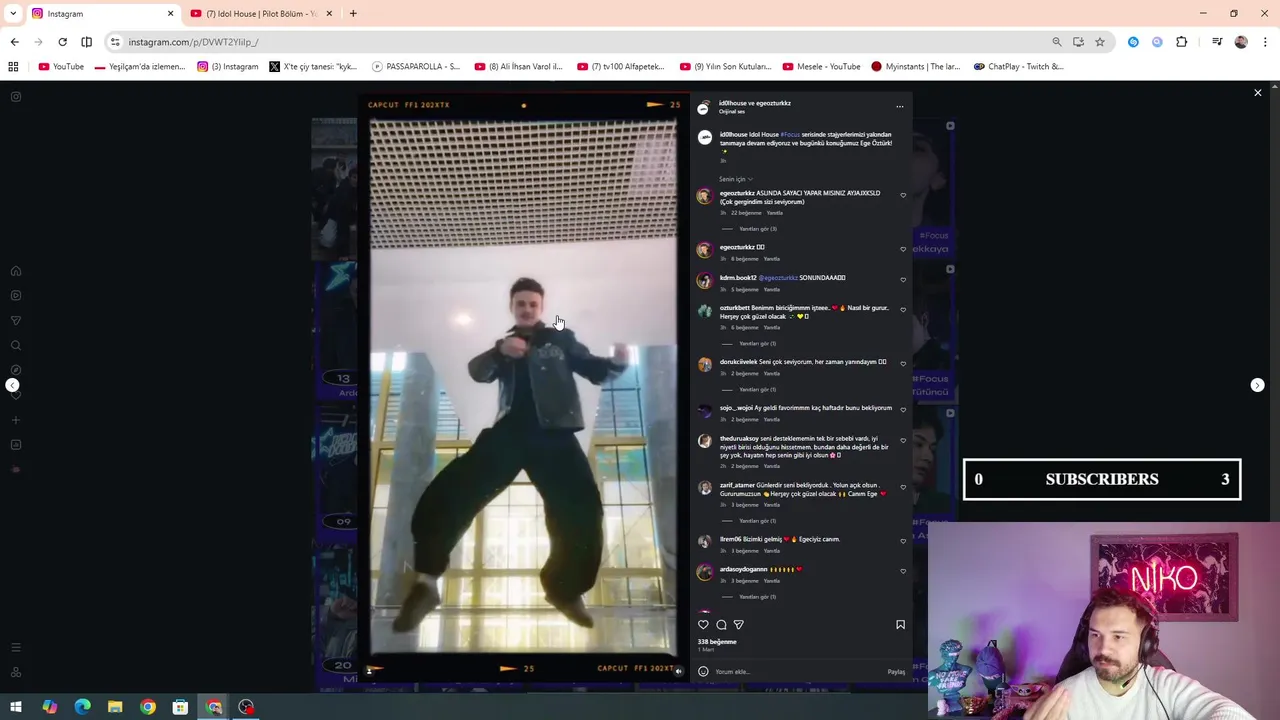Viewport: 1280px width, 720px height.
Task: Go to previous post arrow
Action: point(12,385)
